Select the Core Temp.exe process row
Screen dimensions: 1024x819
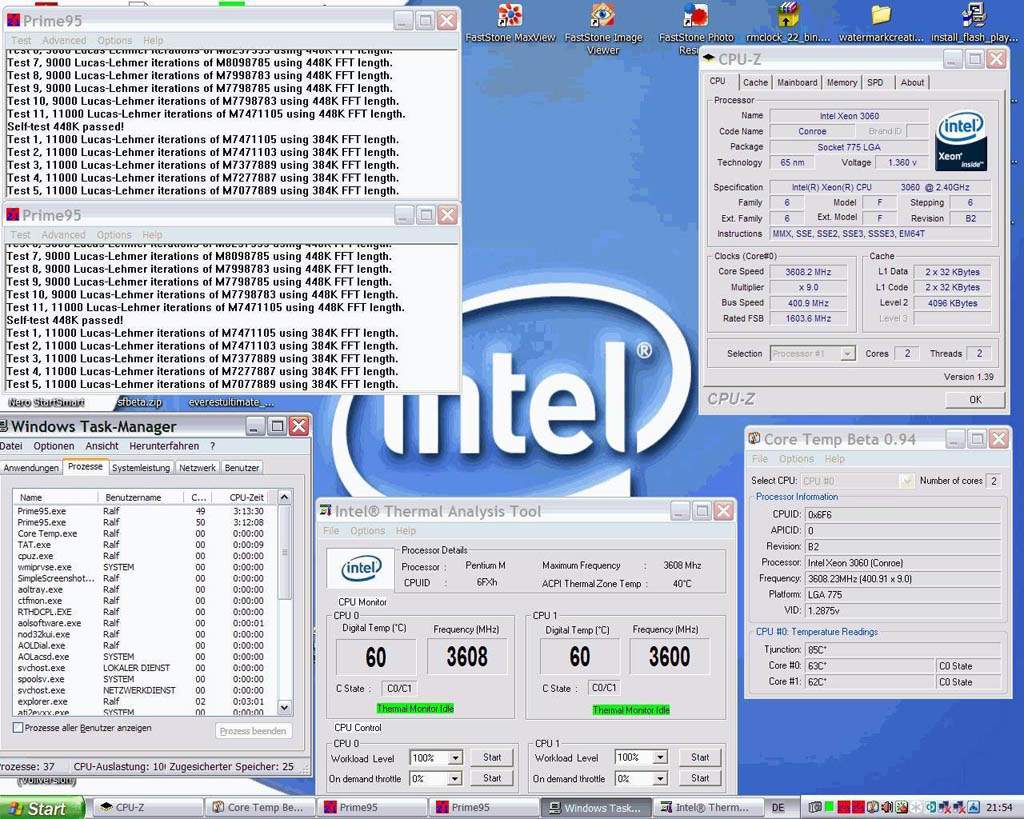145,534
